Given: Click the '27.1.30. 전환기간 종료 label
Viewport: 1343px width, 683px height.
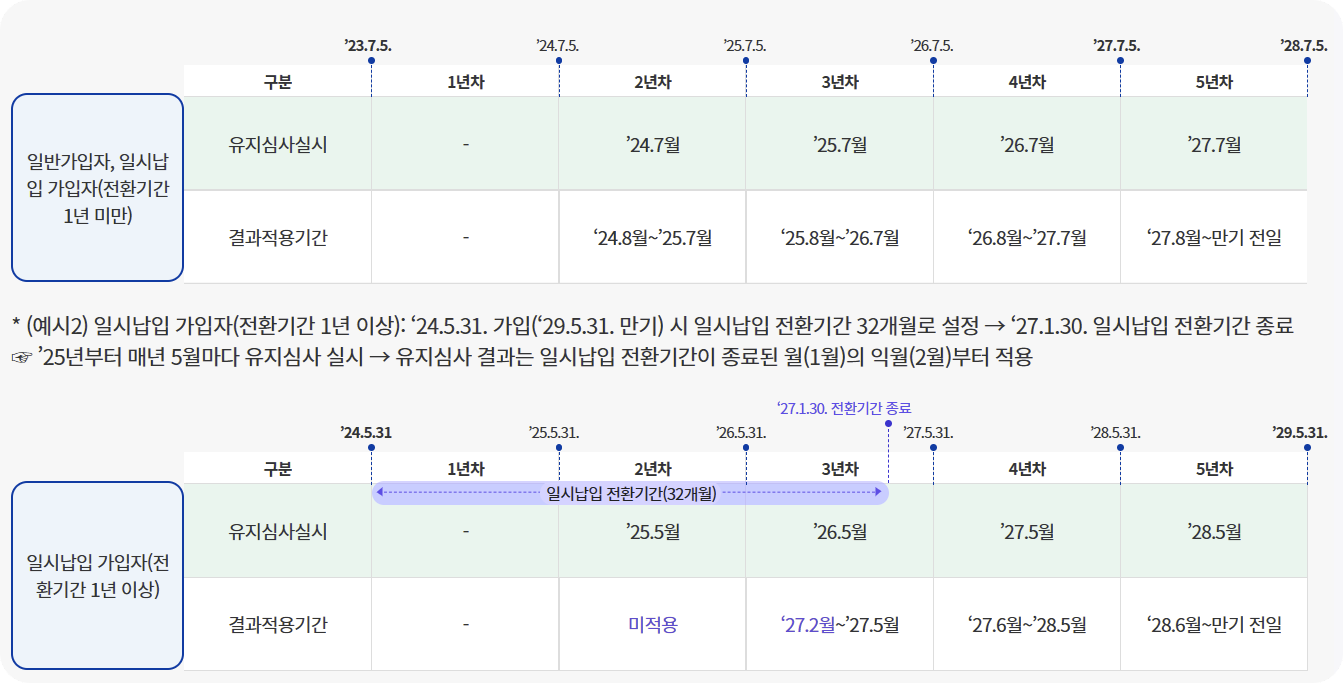Looking at the screenshot, I should click(x=843, y=408).
